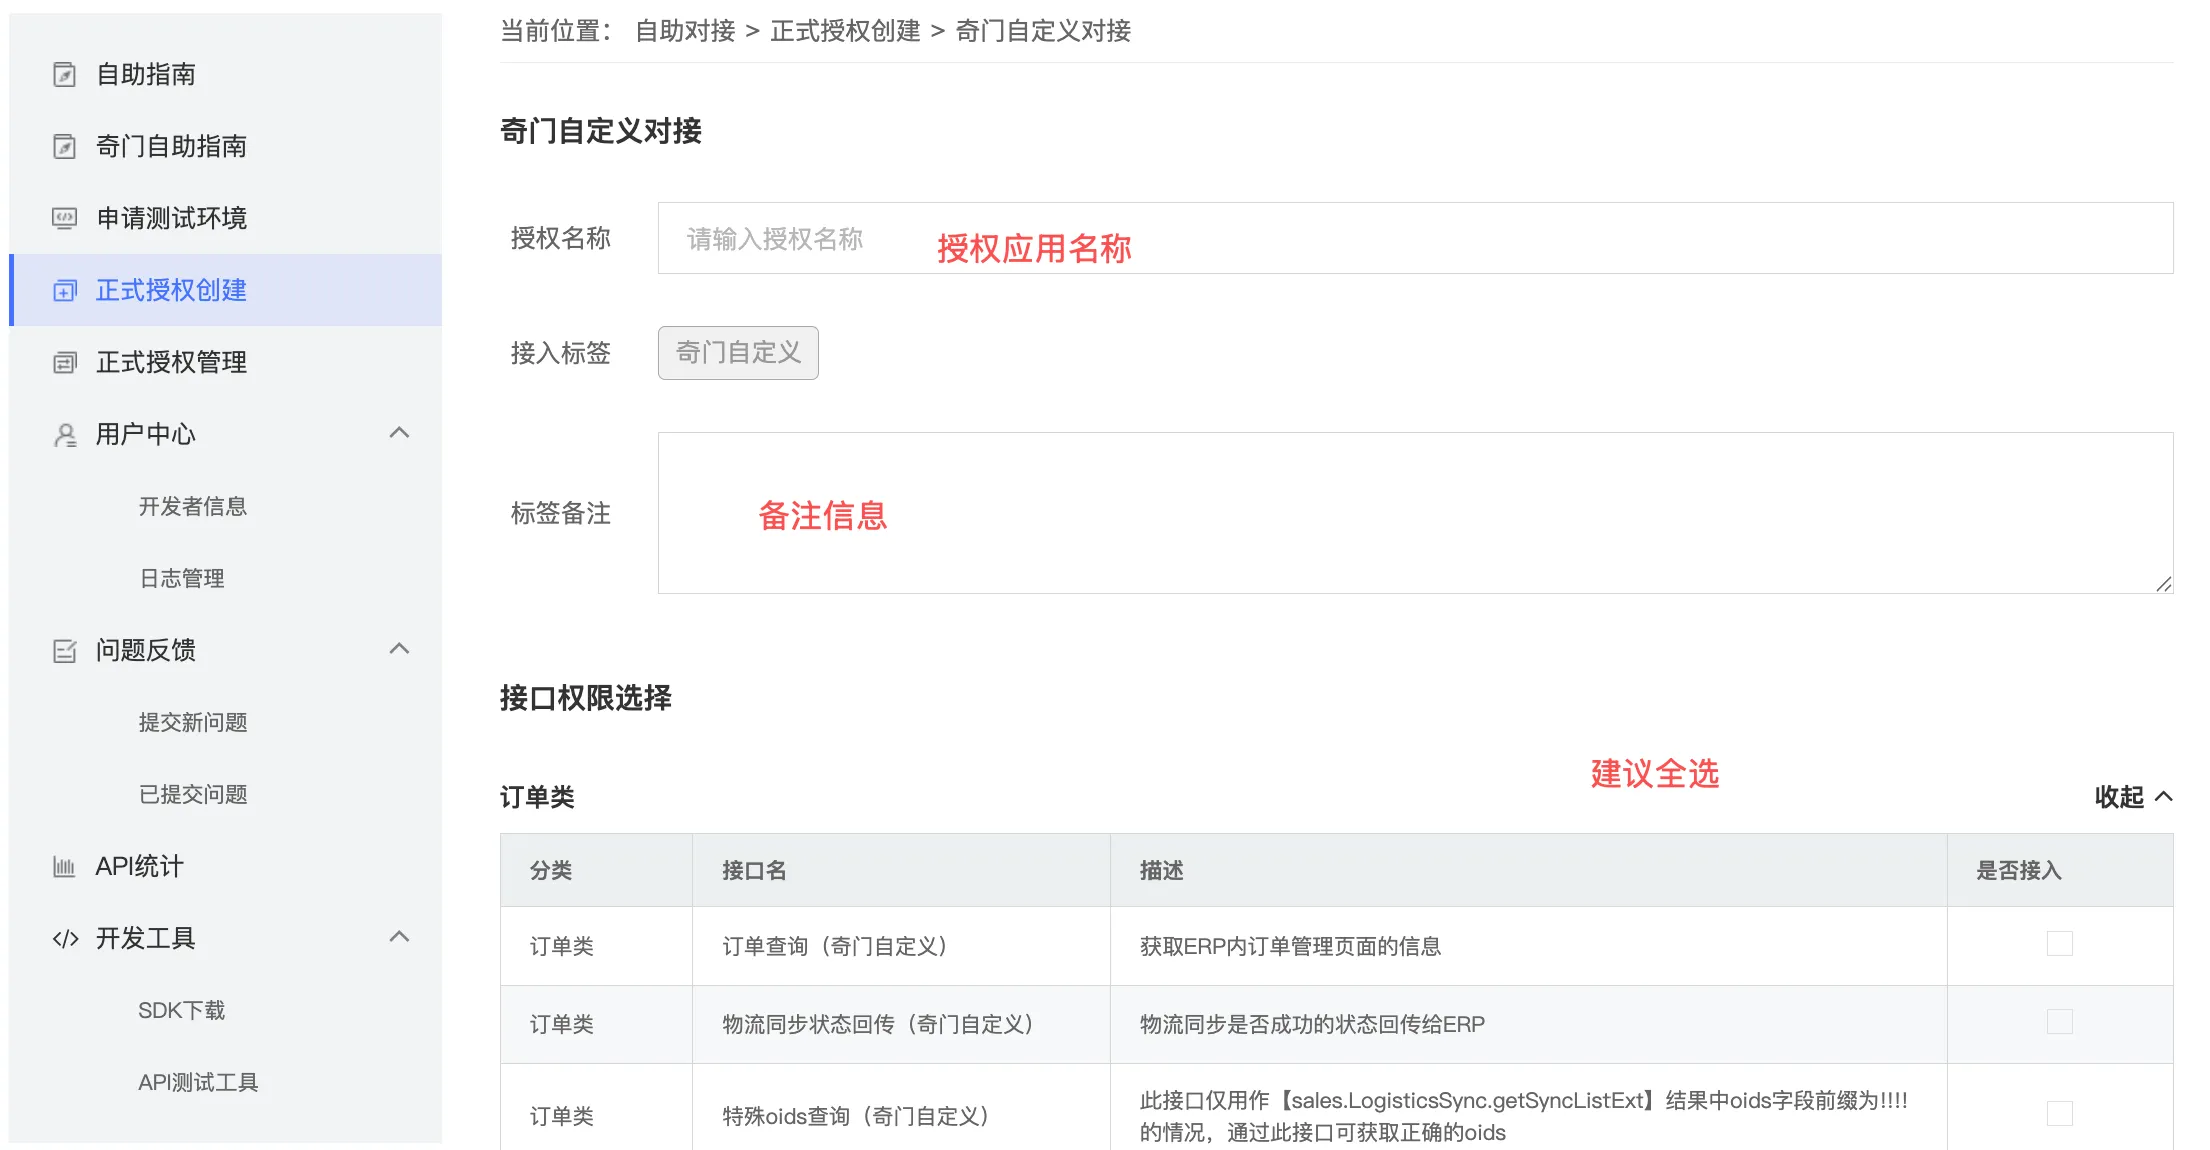Open the 开发者信息 menu item
The height and width of the screenshot is (1150, 2210).
(192, 507)
